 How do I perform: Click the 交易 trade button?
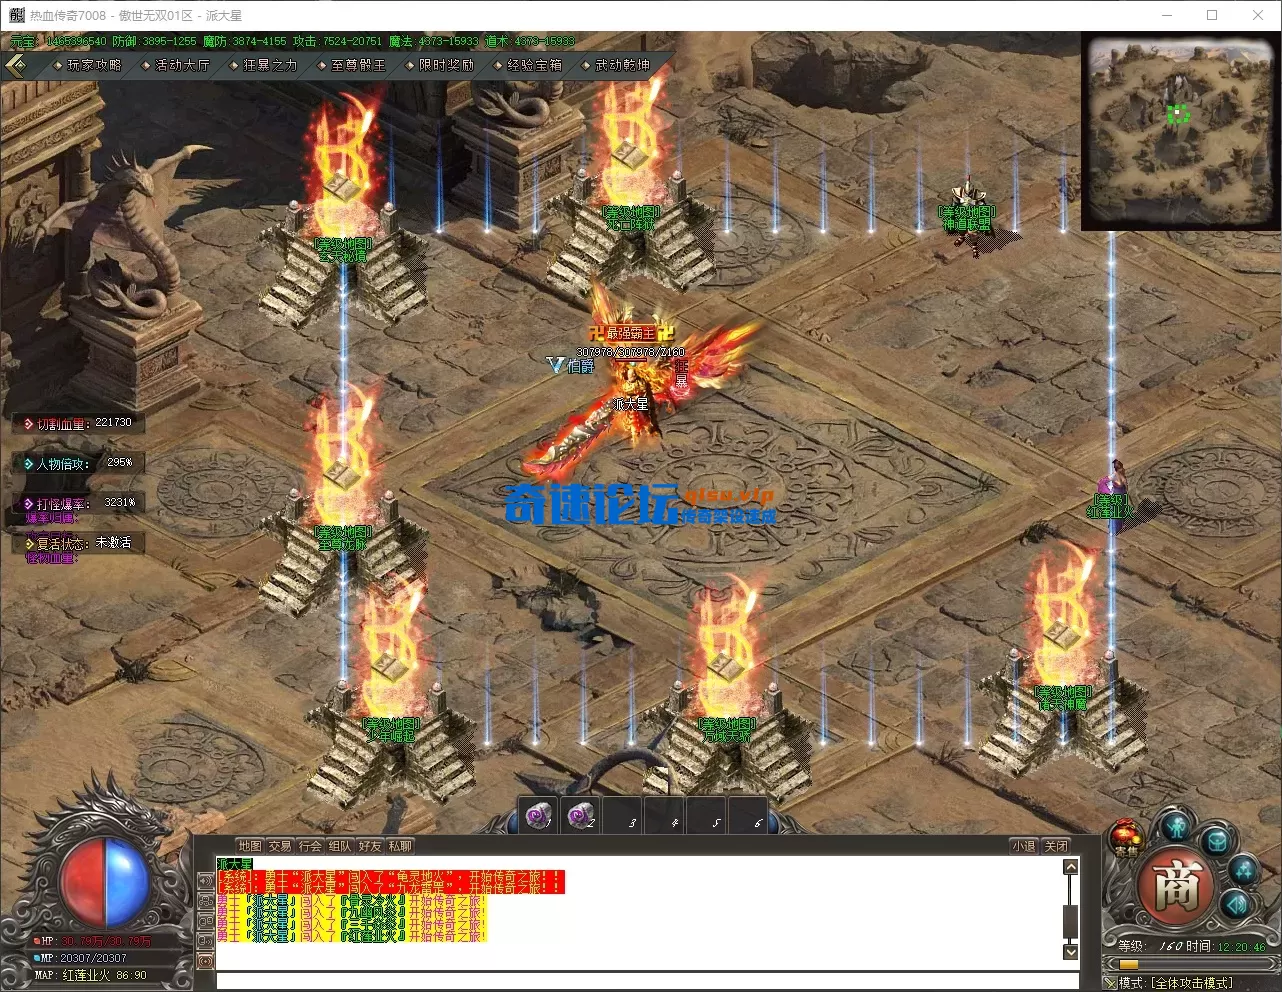click(x=280, y=846)
